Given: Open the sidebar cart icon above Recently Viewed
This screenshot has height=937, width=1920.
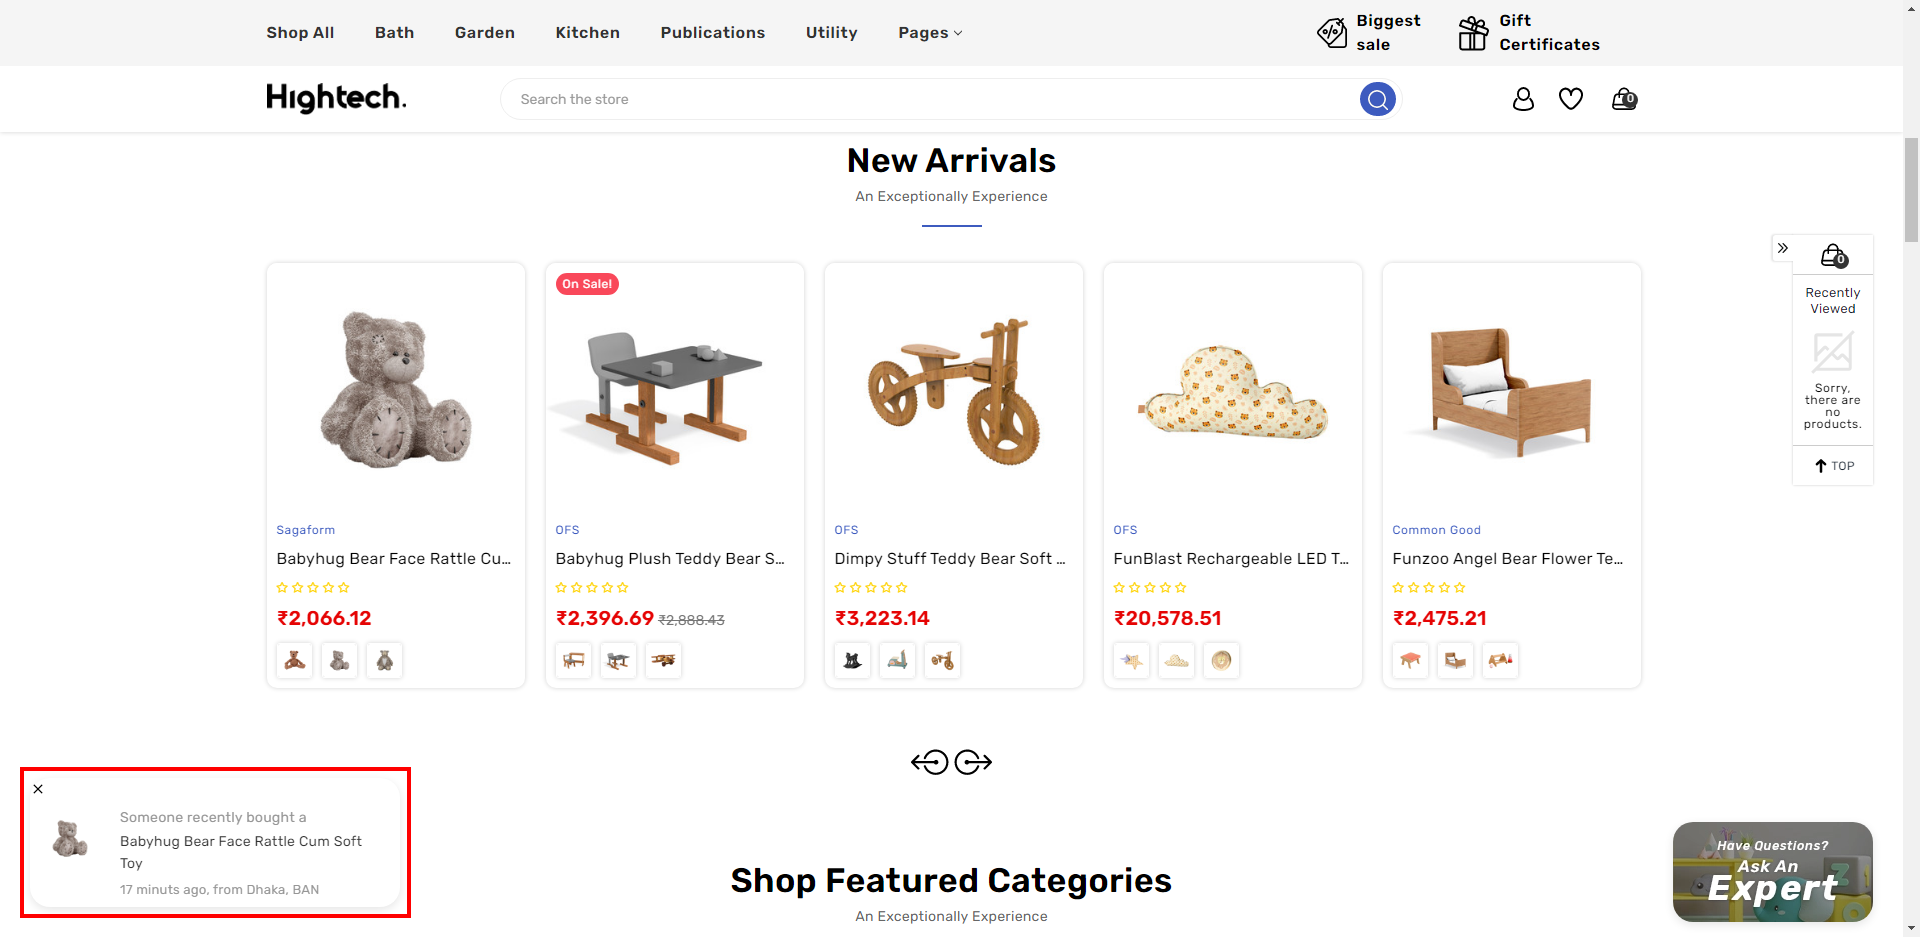Looking at the screenshot, I should point(1833,256).
